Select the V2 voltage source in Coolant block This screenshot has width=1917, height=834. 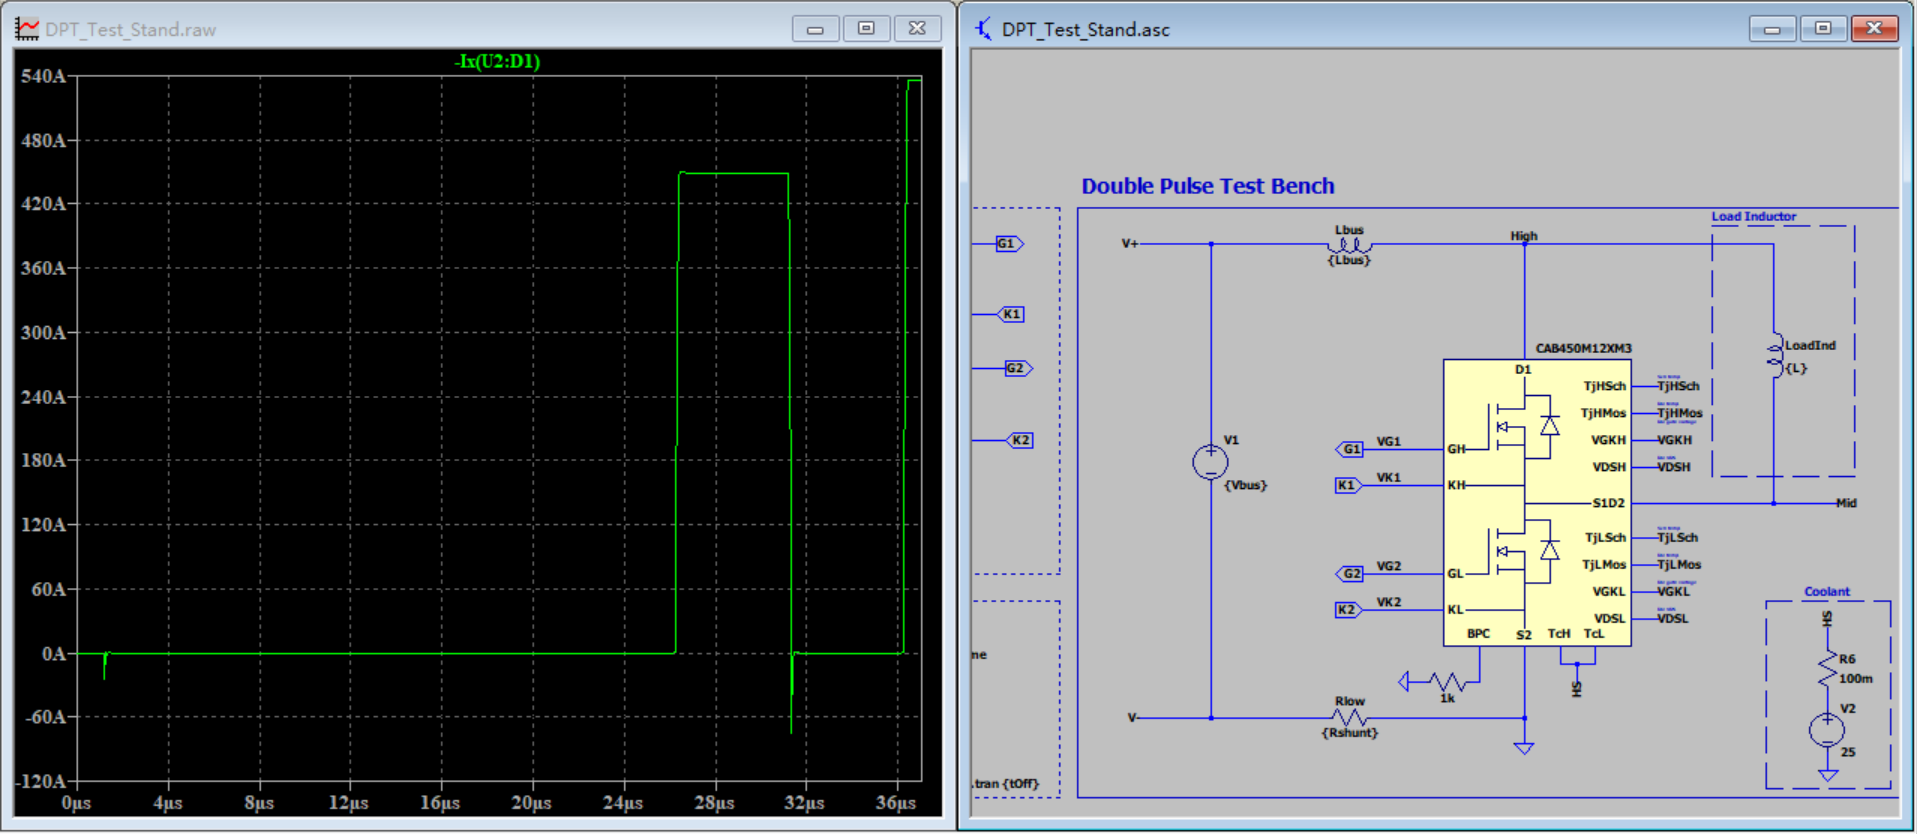point(1827,730)
